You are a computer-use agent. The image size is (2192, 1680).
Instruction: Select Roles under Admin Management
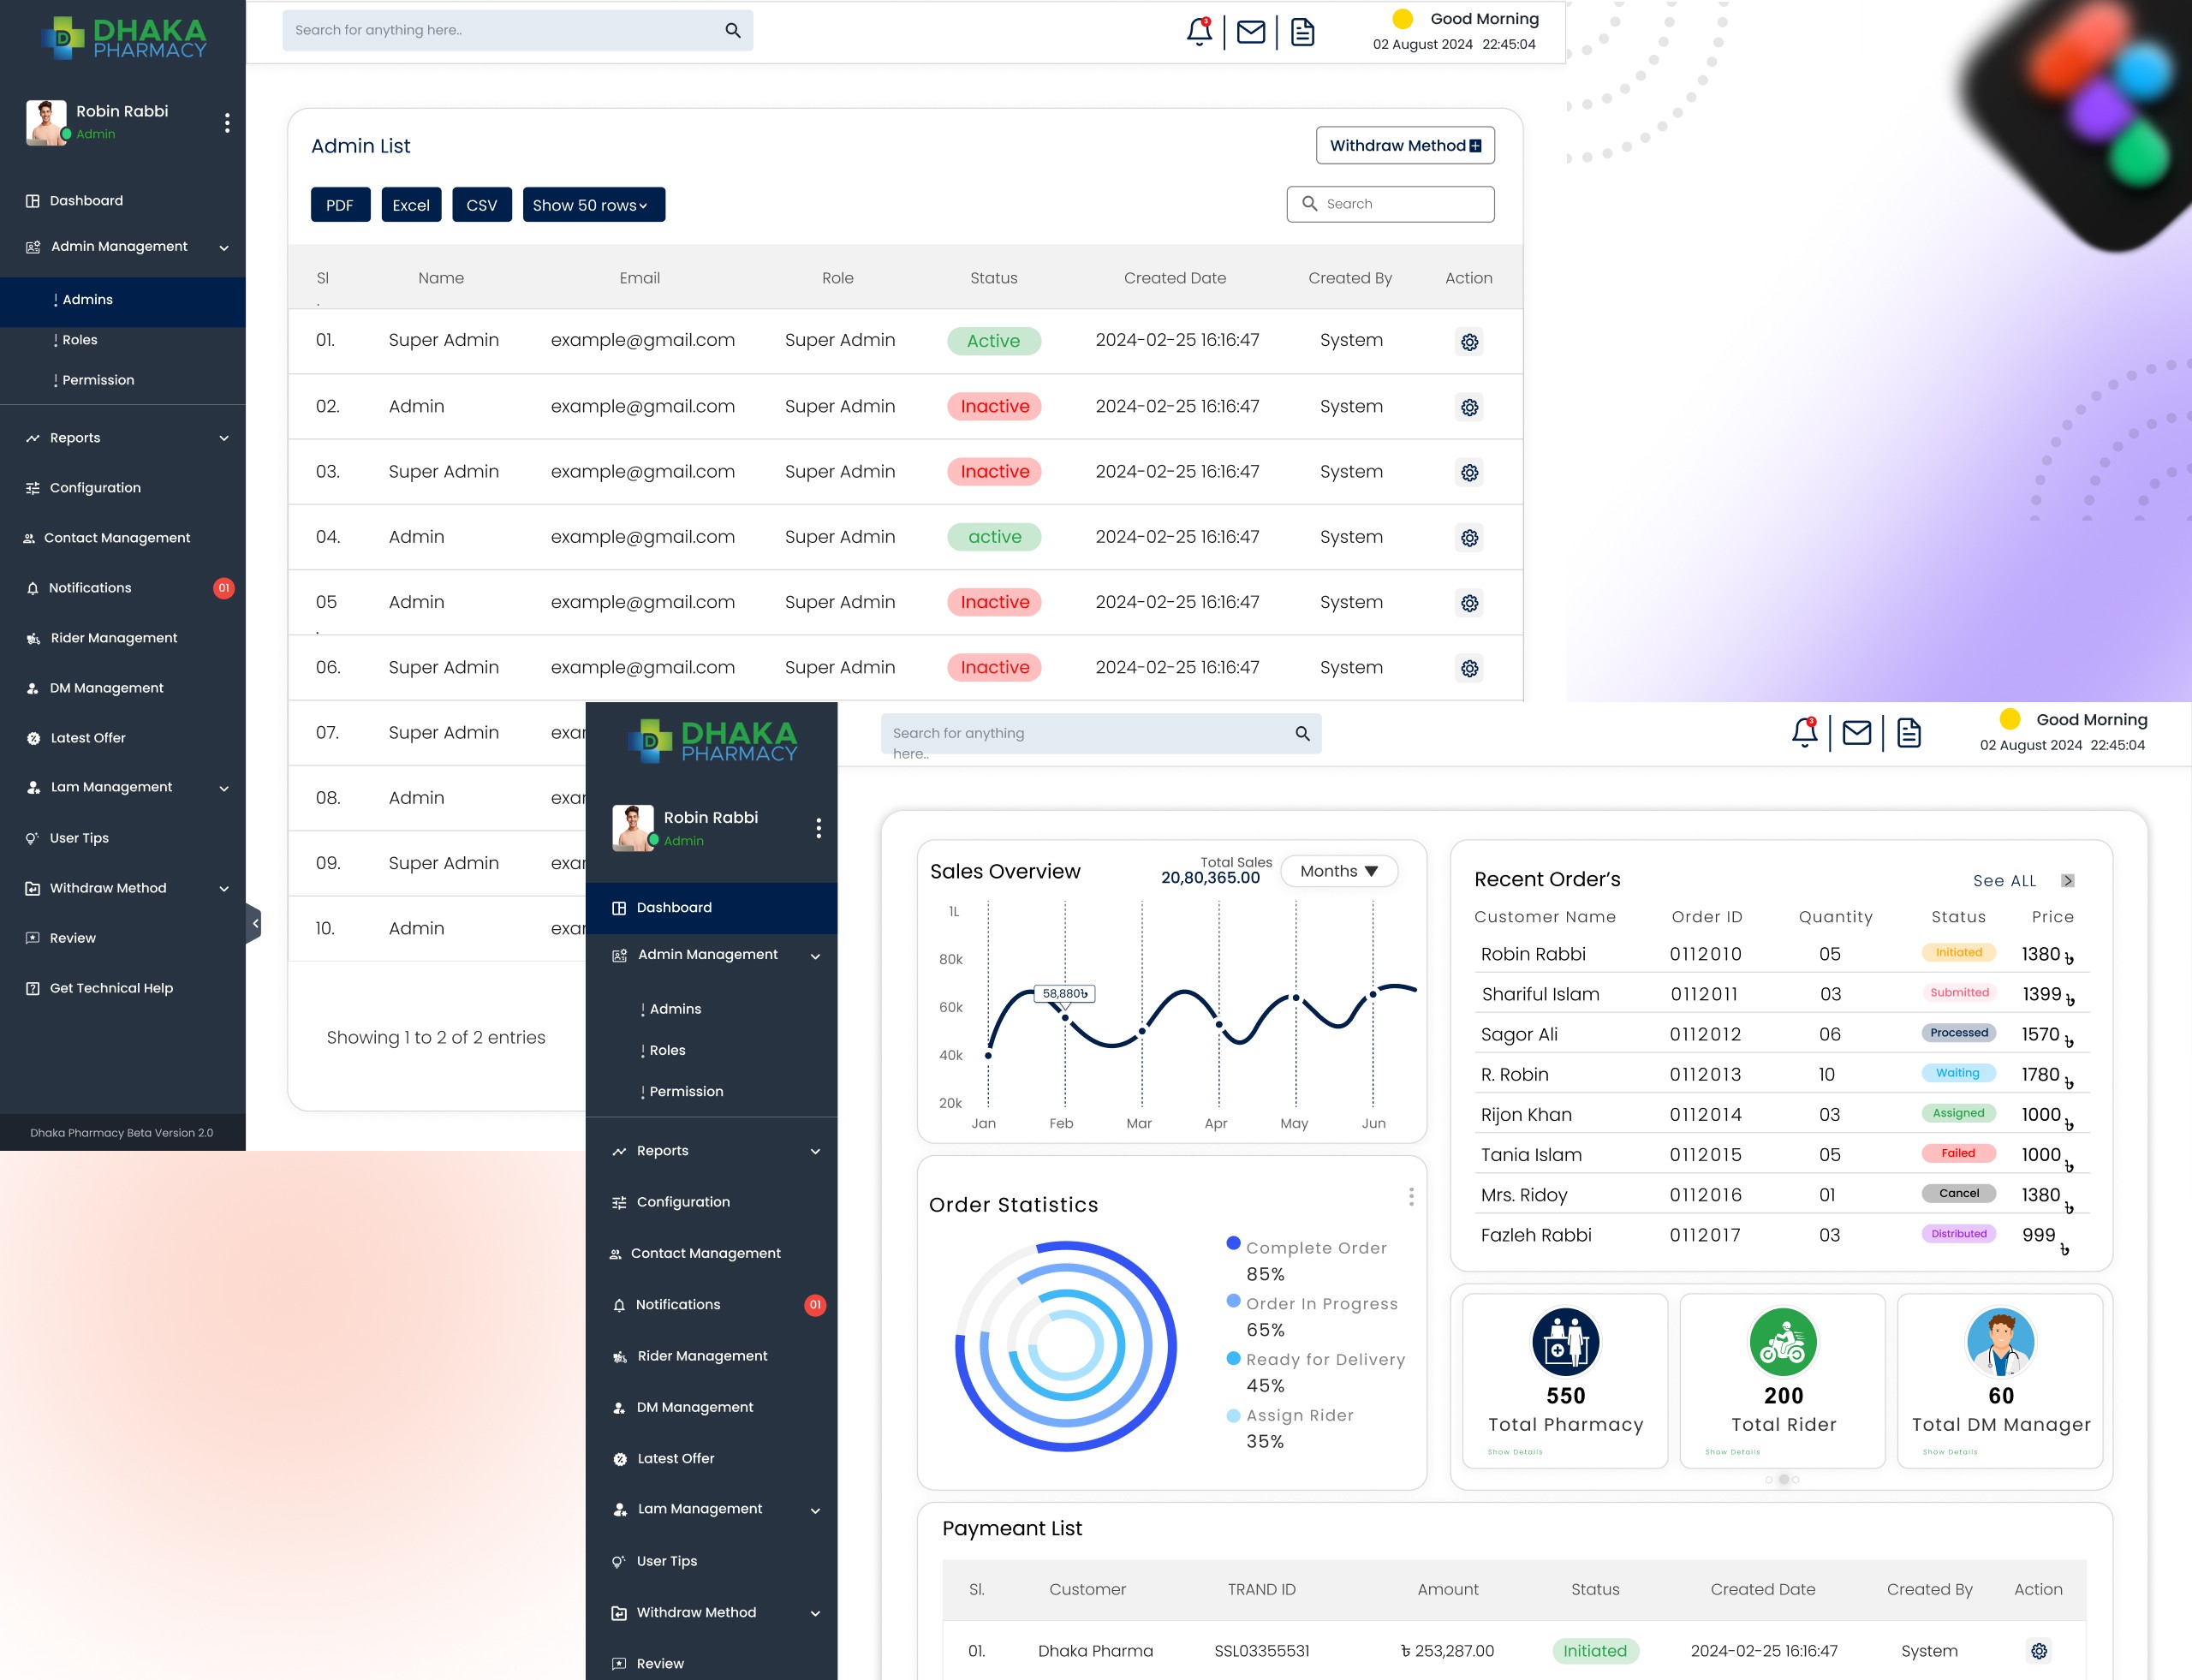[80, 340]
